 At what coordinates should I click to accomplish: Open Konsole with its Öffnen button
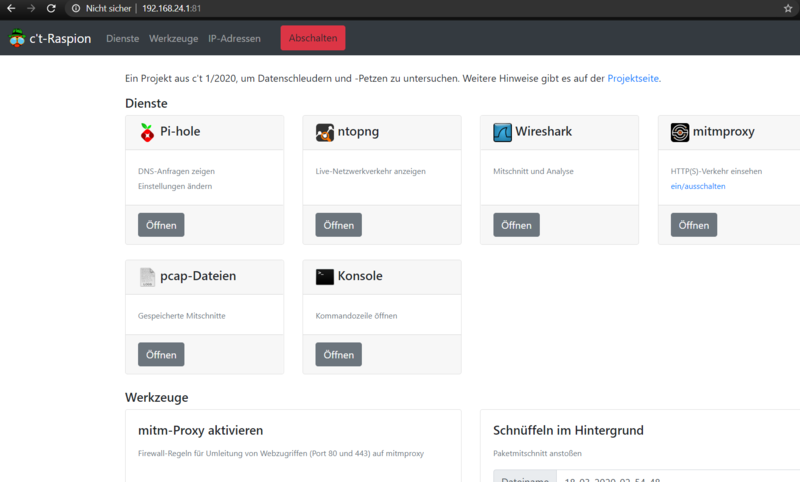tap(339, 354)
